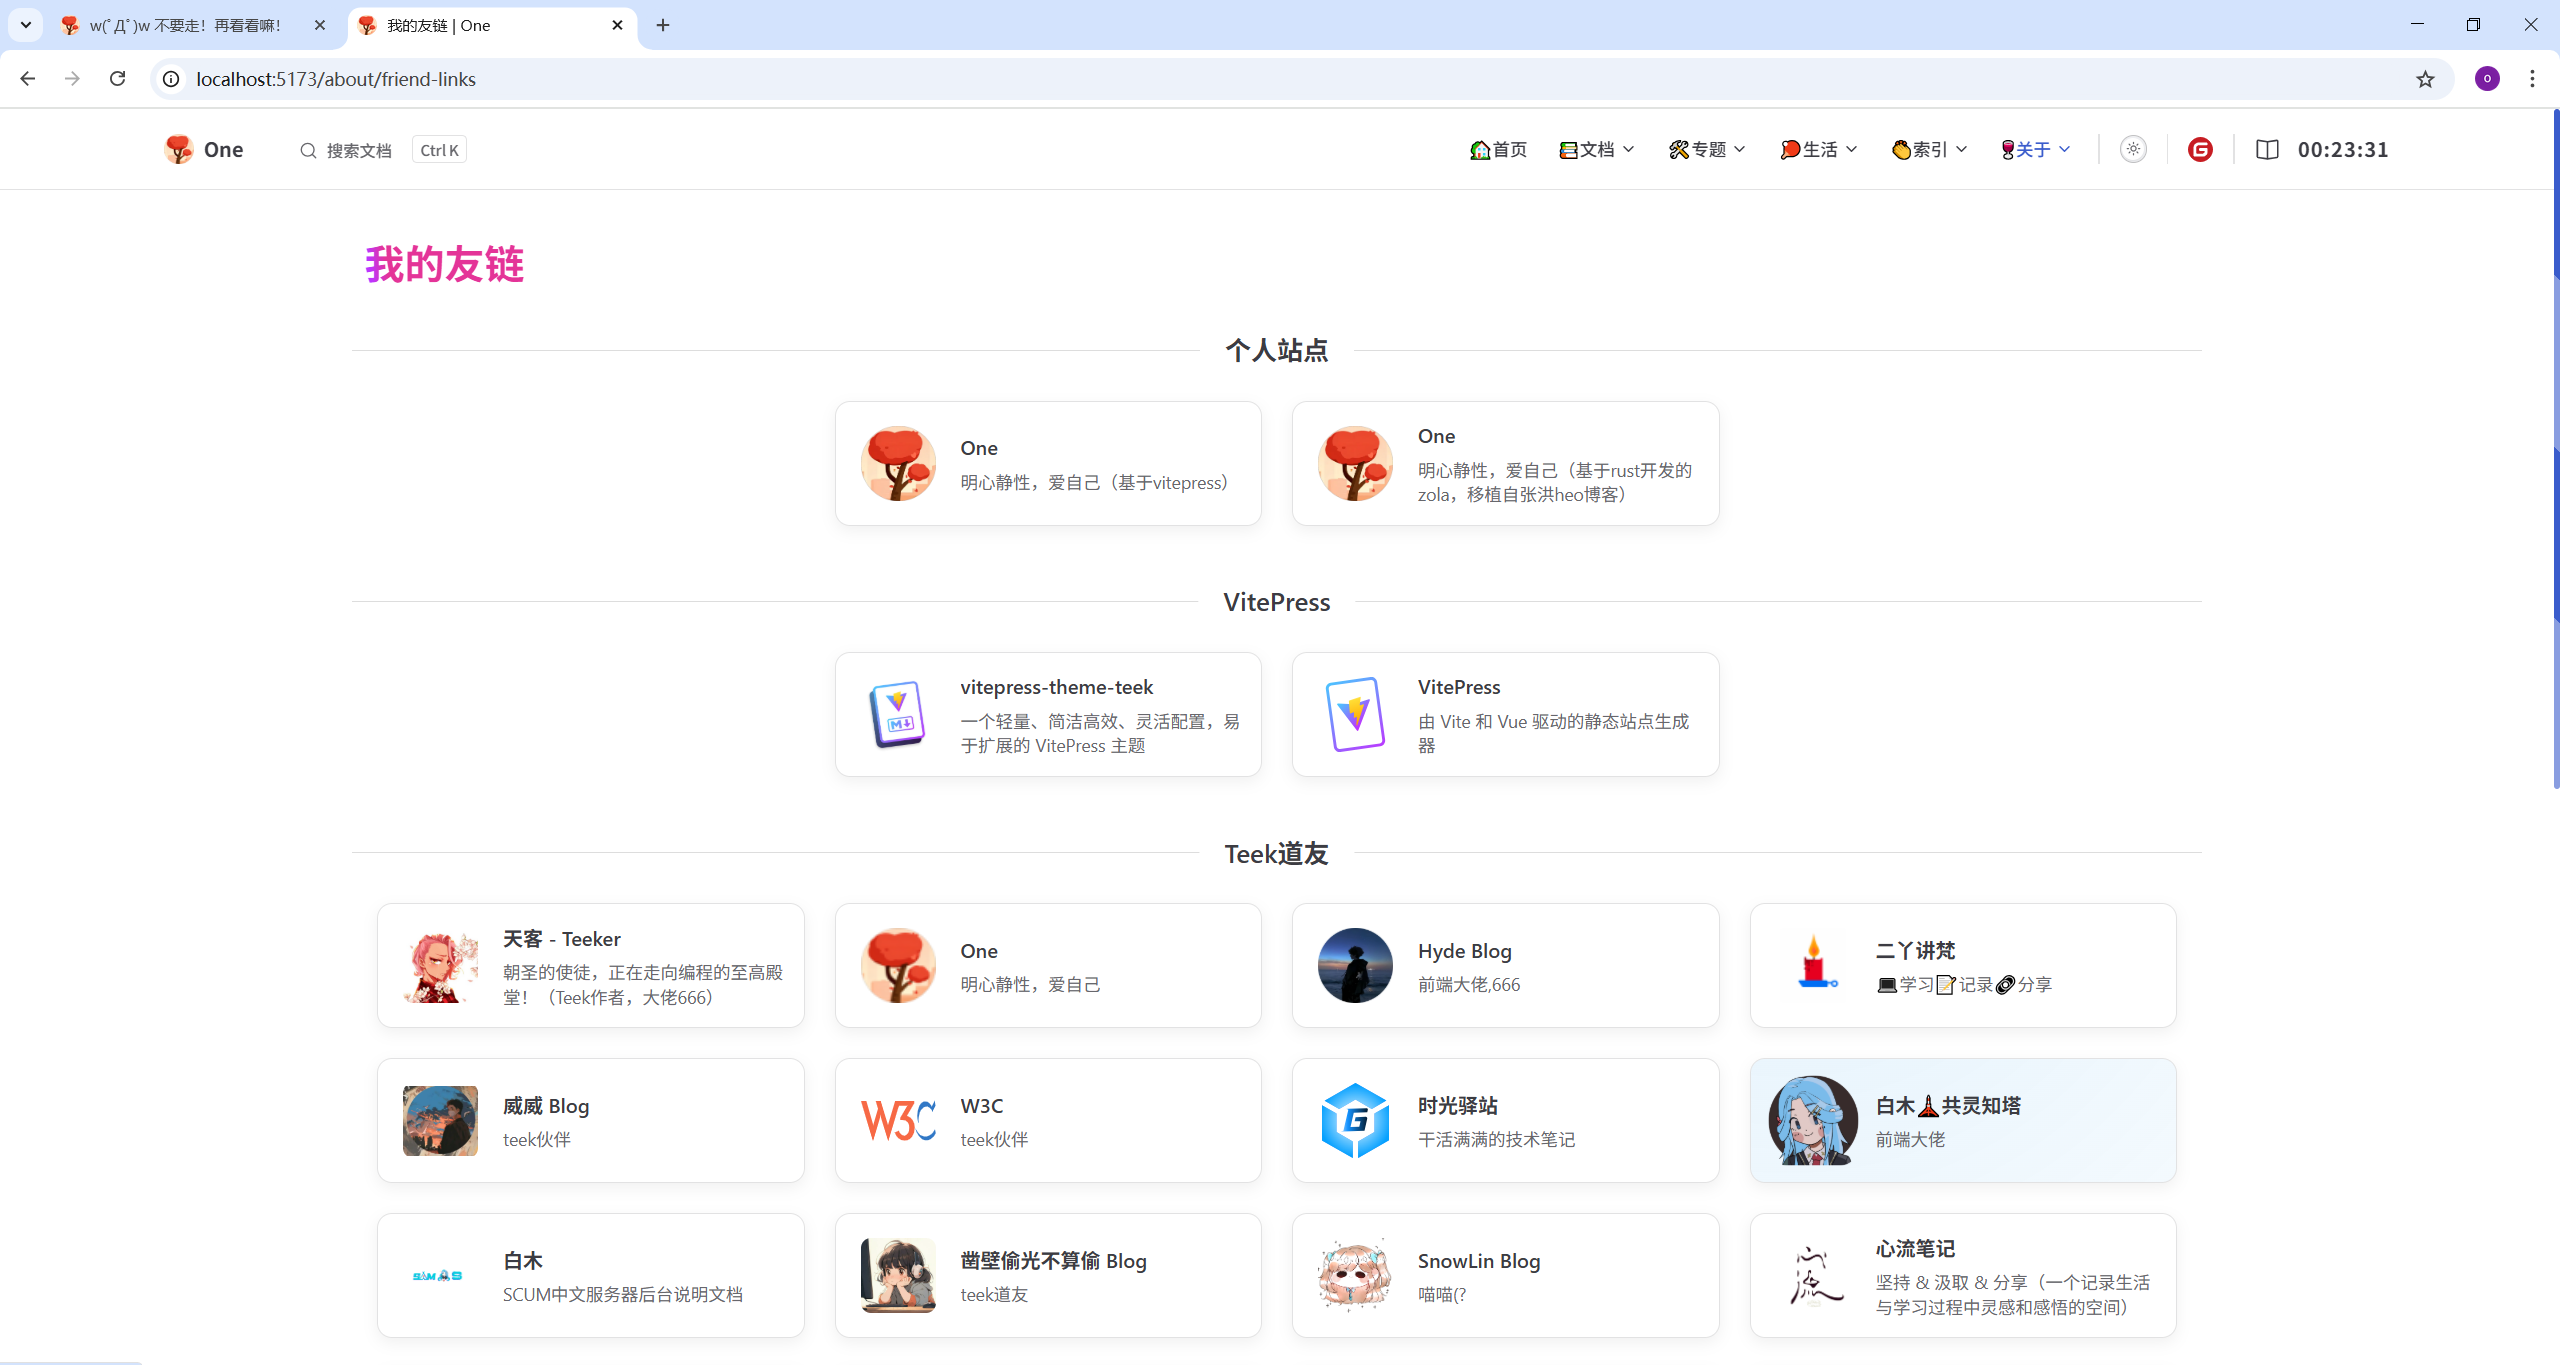Open the Gitee link icon
Screen dimensions: 2560x1365
pos(2199,150)
